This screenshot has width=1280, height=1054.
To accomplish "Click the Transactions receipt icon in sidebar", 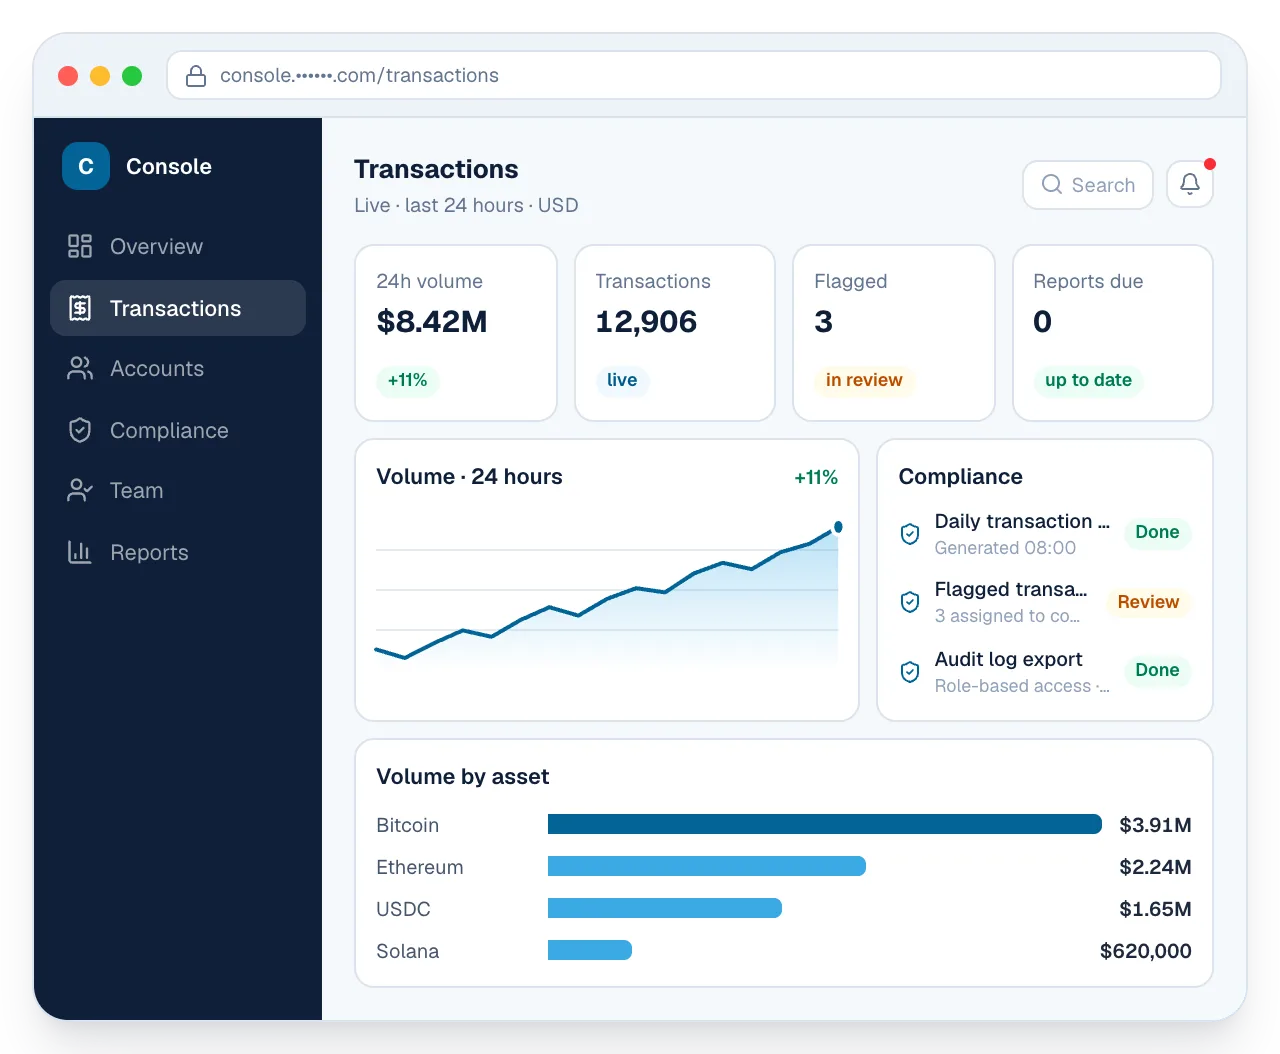I will point(80,308).
